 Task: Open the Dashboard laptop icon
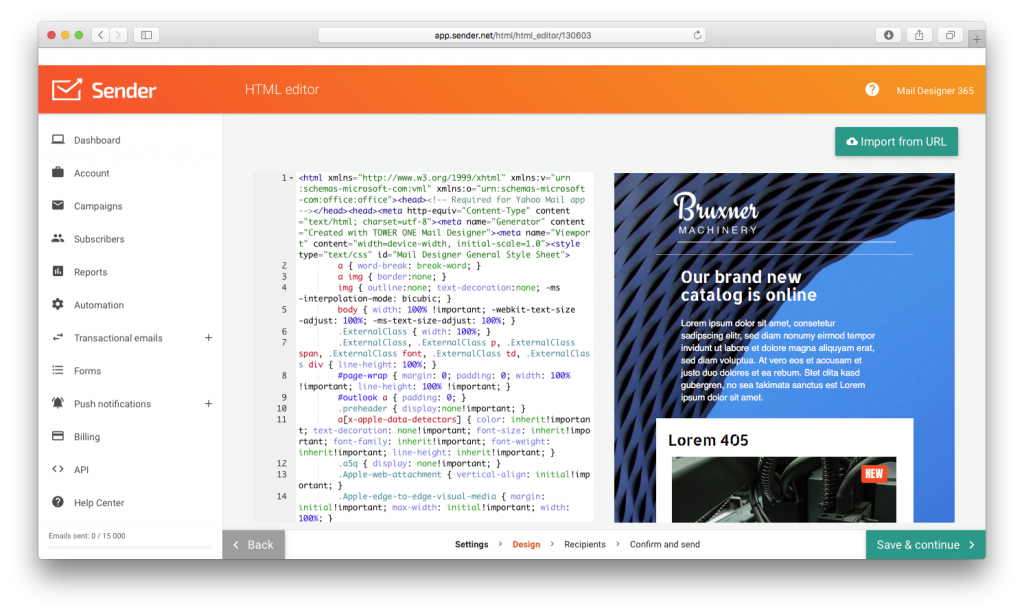58,140
